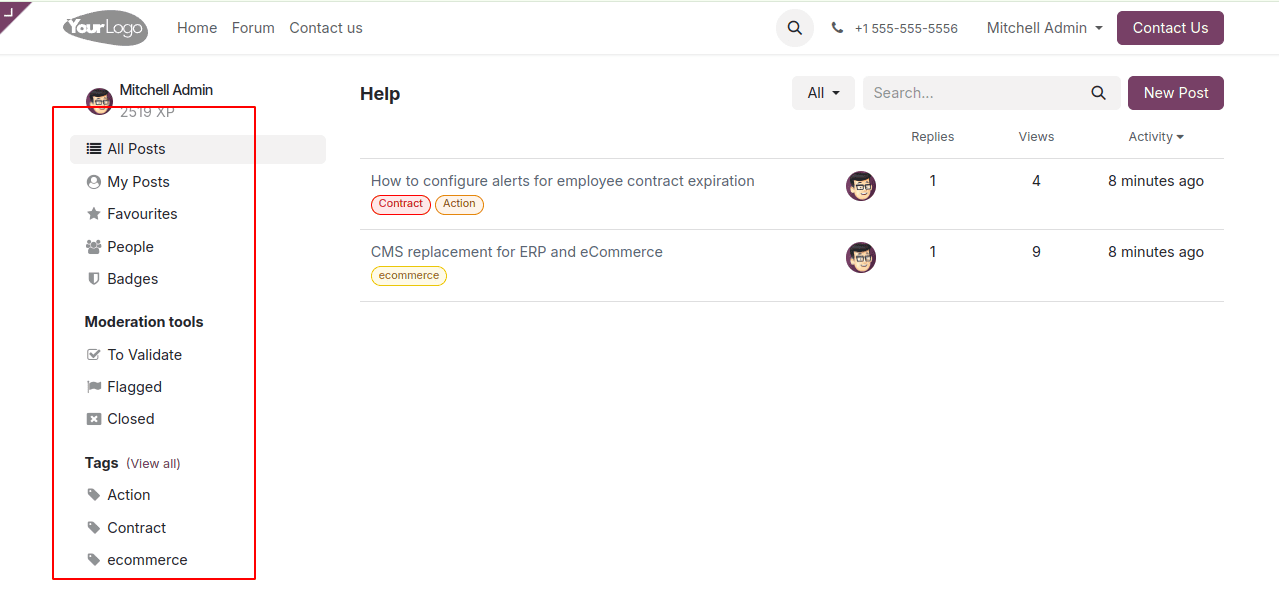Click the Action tag checkbox icon
The height and width of the screenshot is (593, 1279).
92,494
